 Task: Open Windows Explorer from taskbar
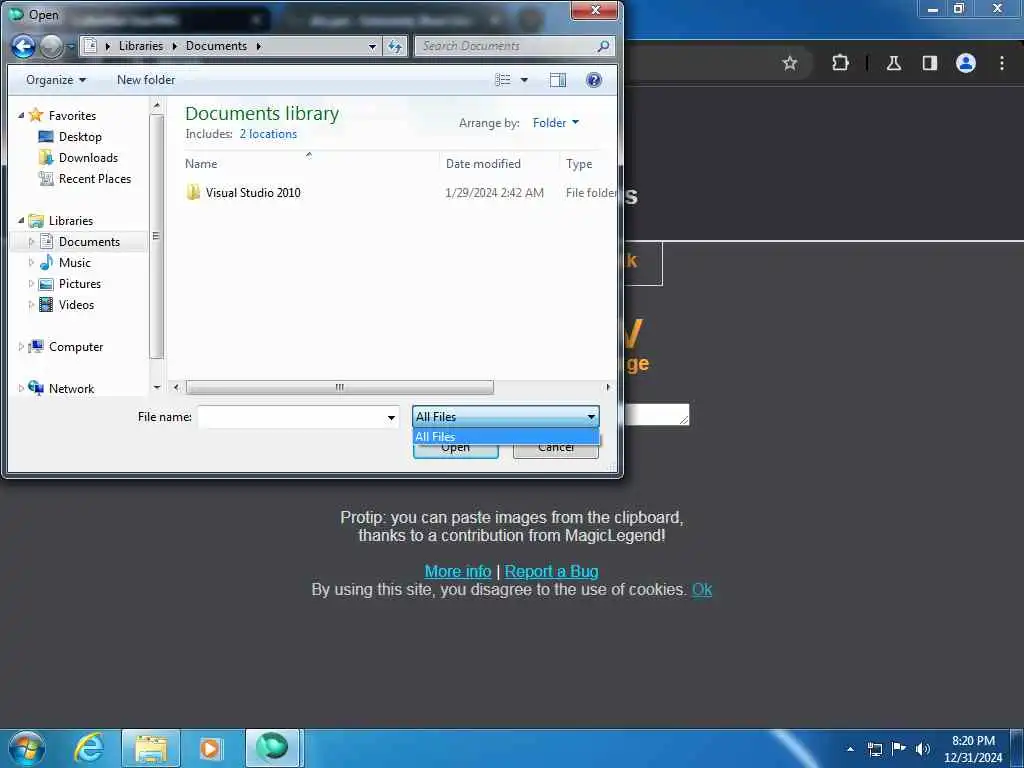[x=151, y=748]
